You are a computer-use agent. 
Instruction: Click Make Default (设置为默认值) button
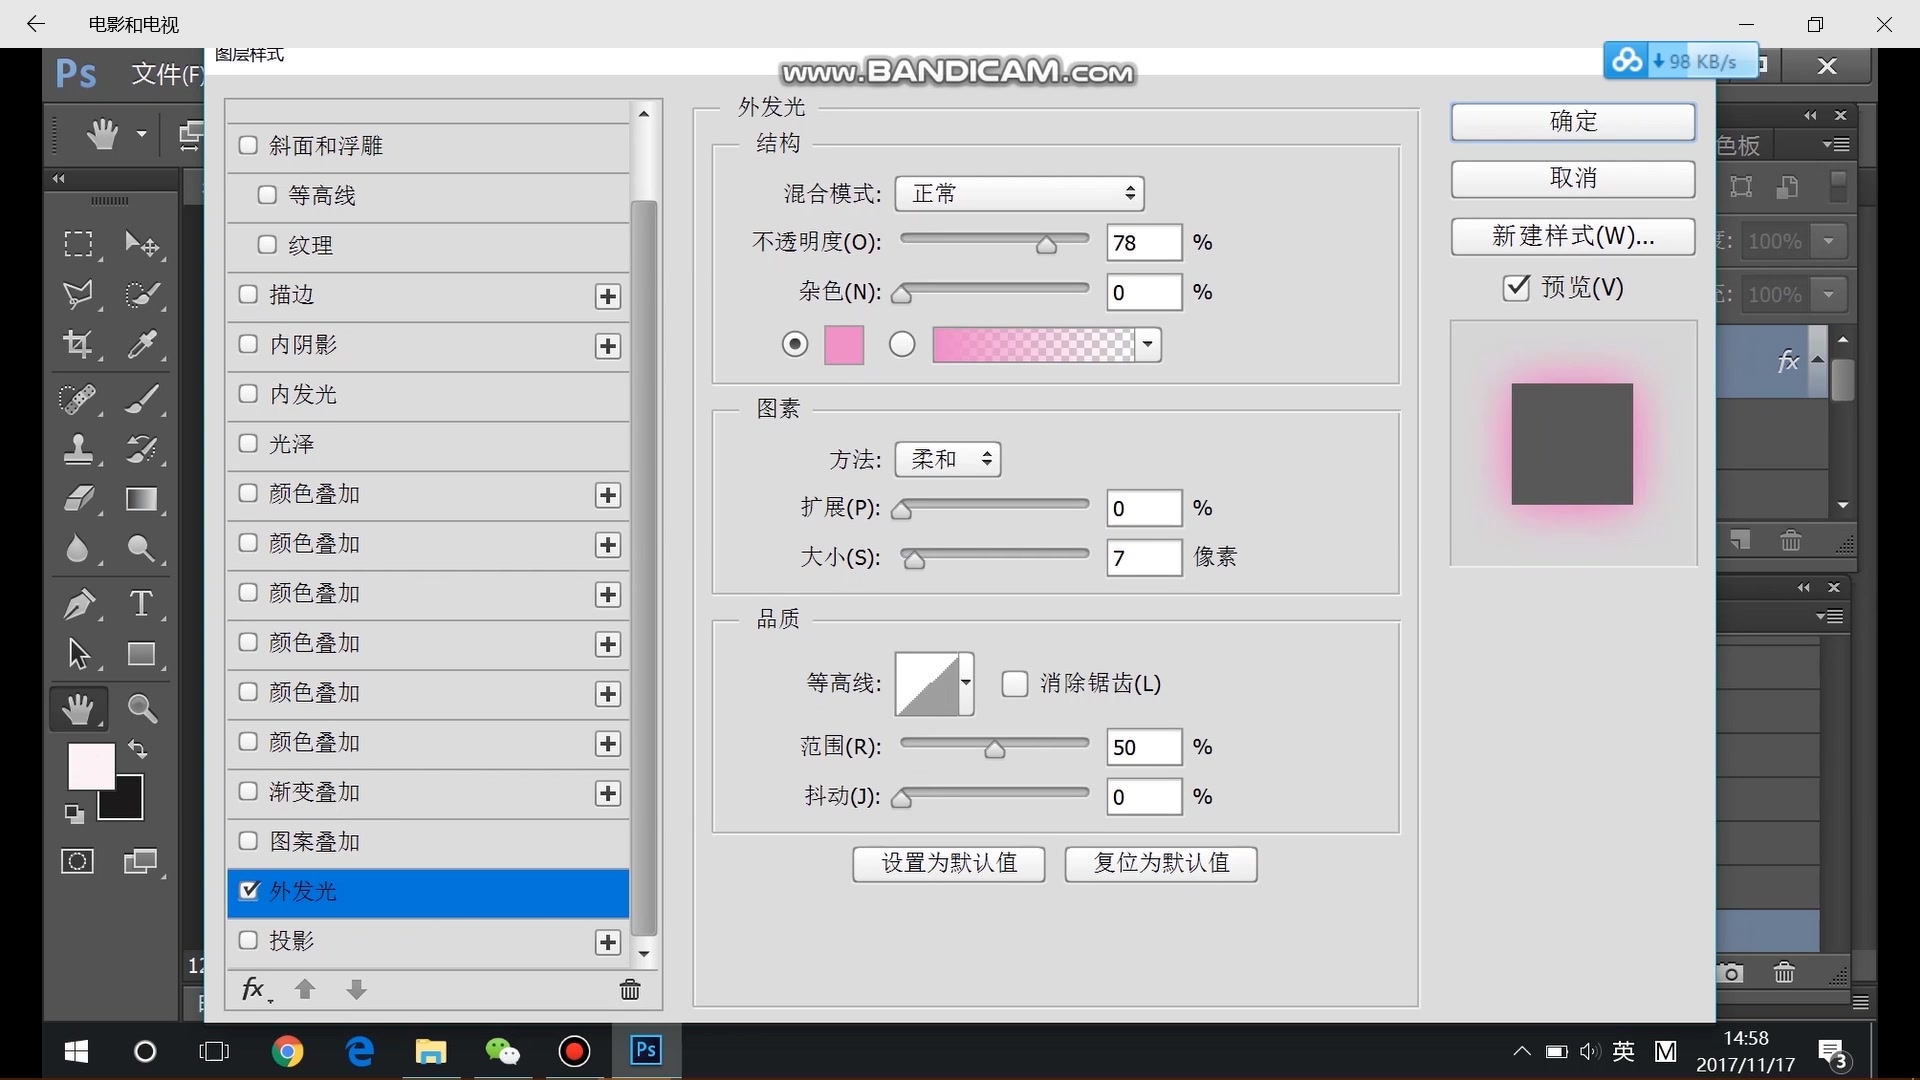point(949,863)
